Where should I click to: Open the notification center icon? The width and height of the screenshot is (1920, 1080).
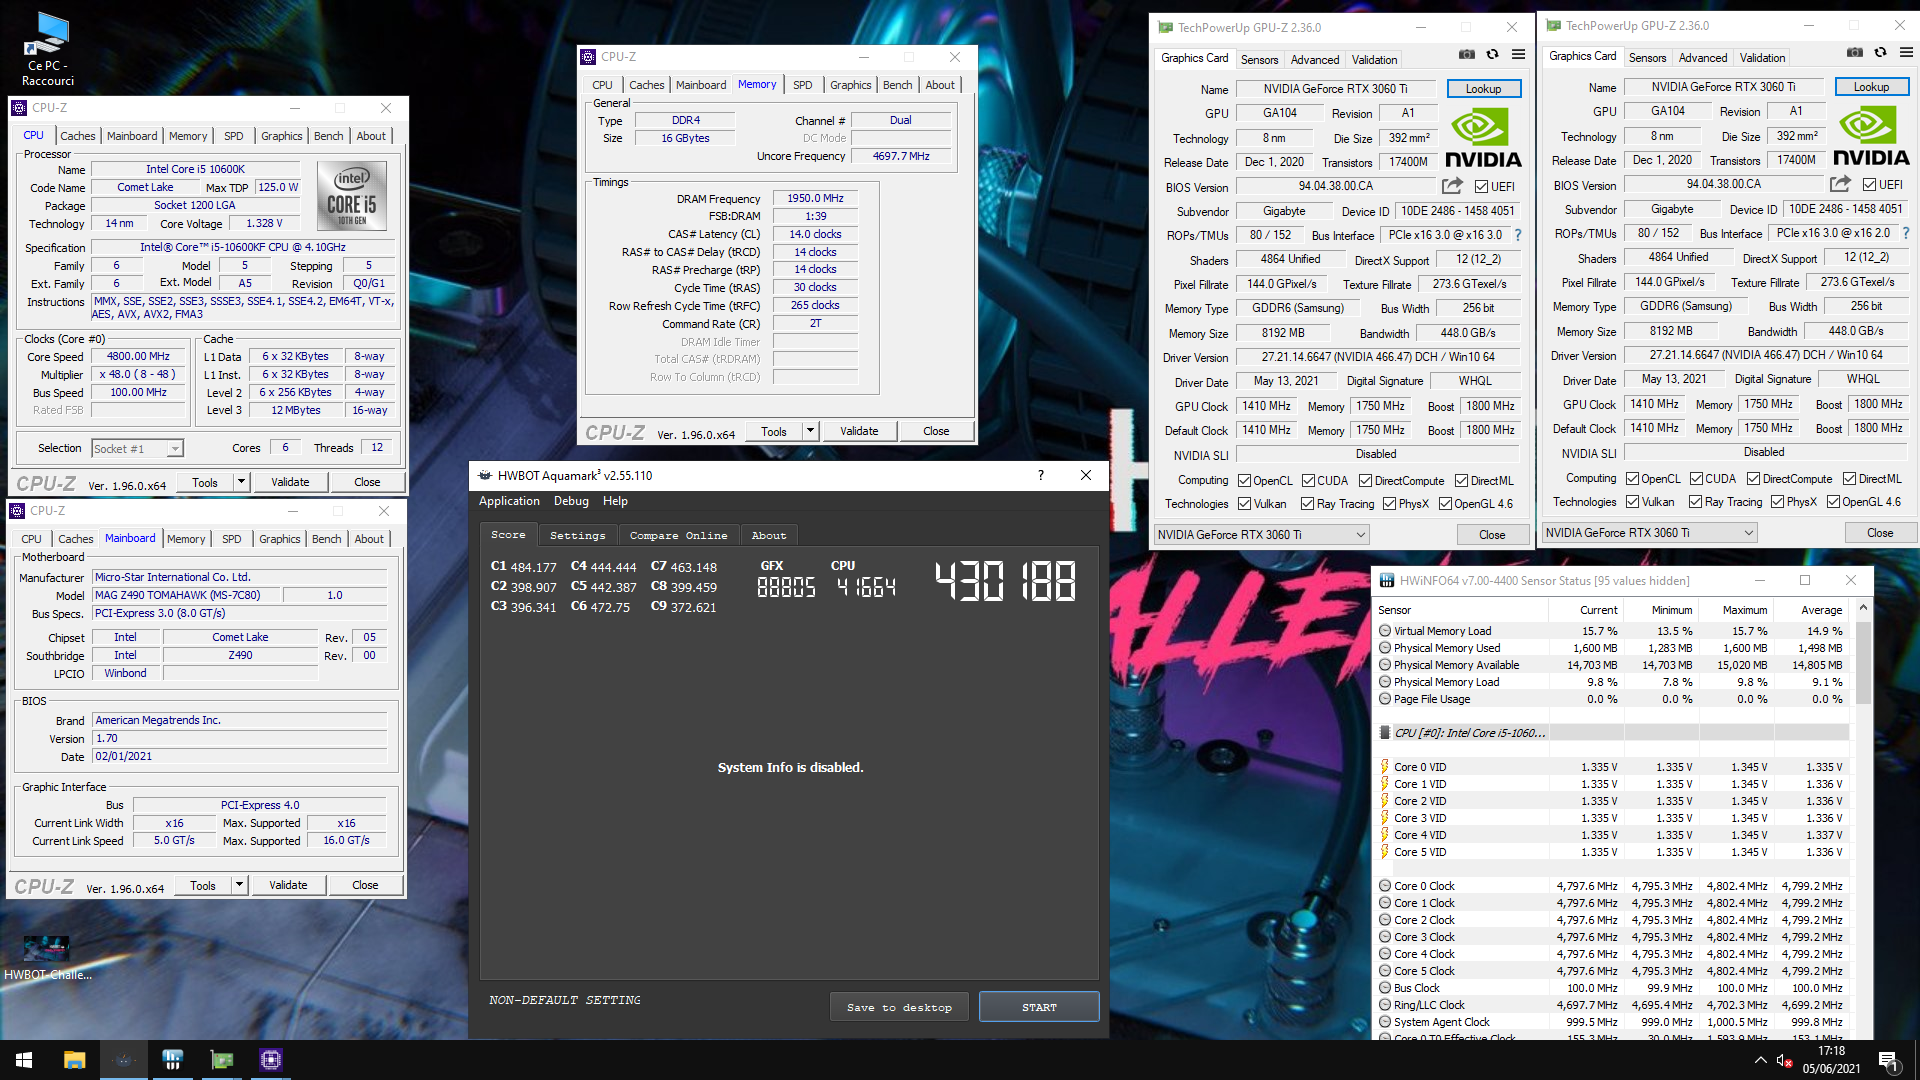tap(1888, 1060)
